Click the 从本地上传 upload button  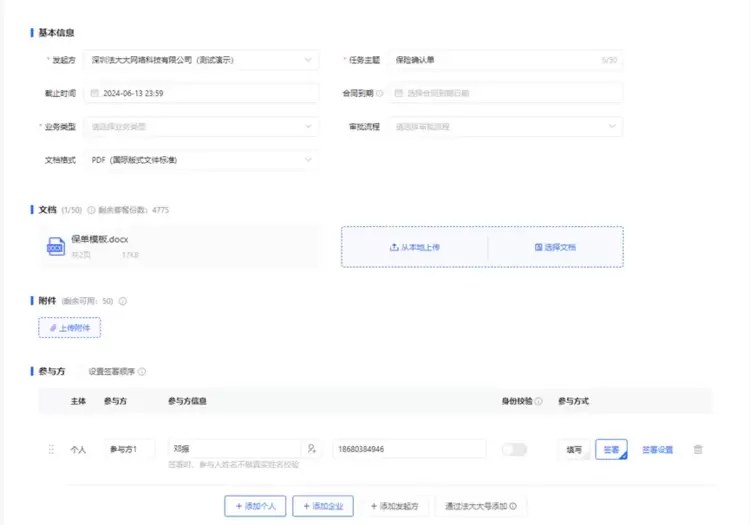(414, 247)
